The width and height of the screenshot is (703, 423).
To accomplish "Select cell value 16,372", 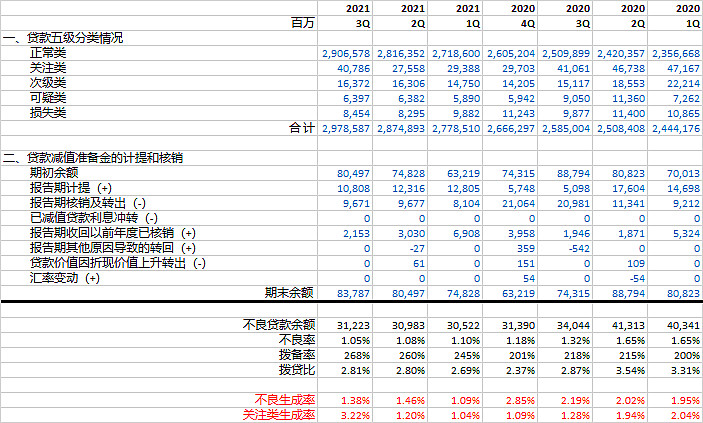I will pyautogui.click(x=353, y=84).
